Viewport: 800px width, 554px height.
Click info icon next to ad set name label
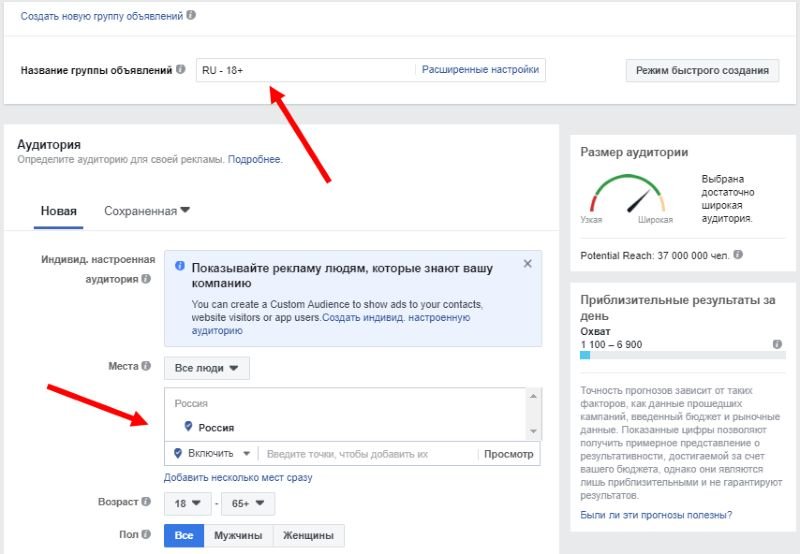pyautogui.click(x=181, y=70)
